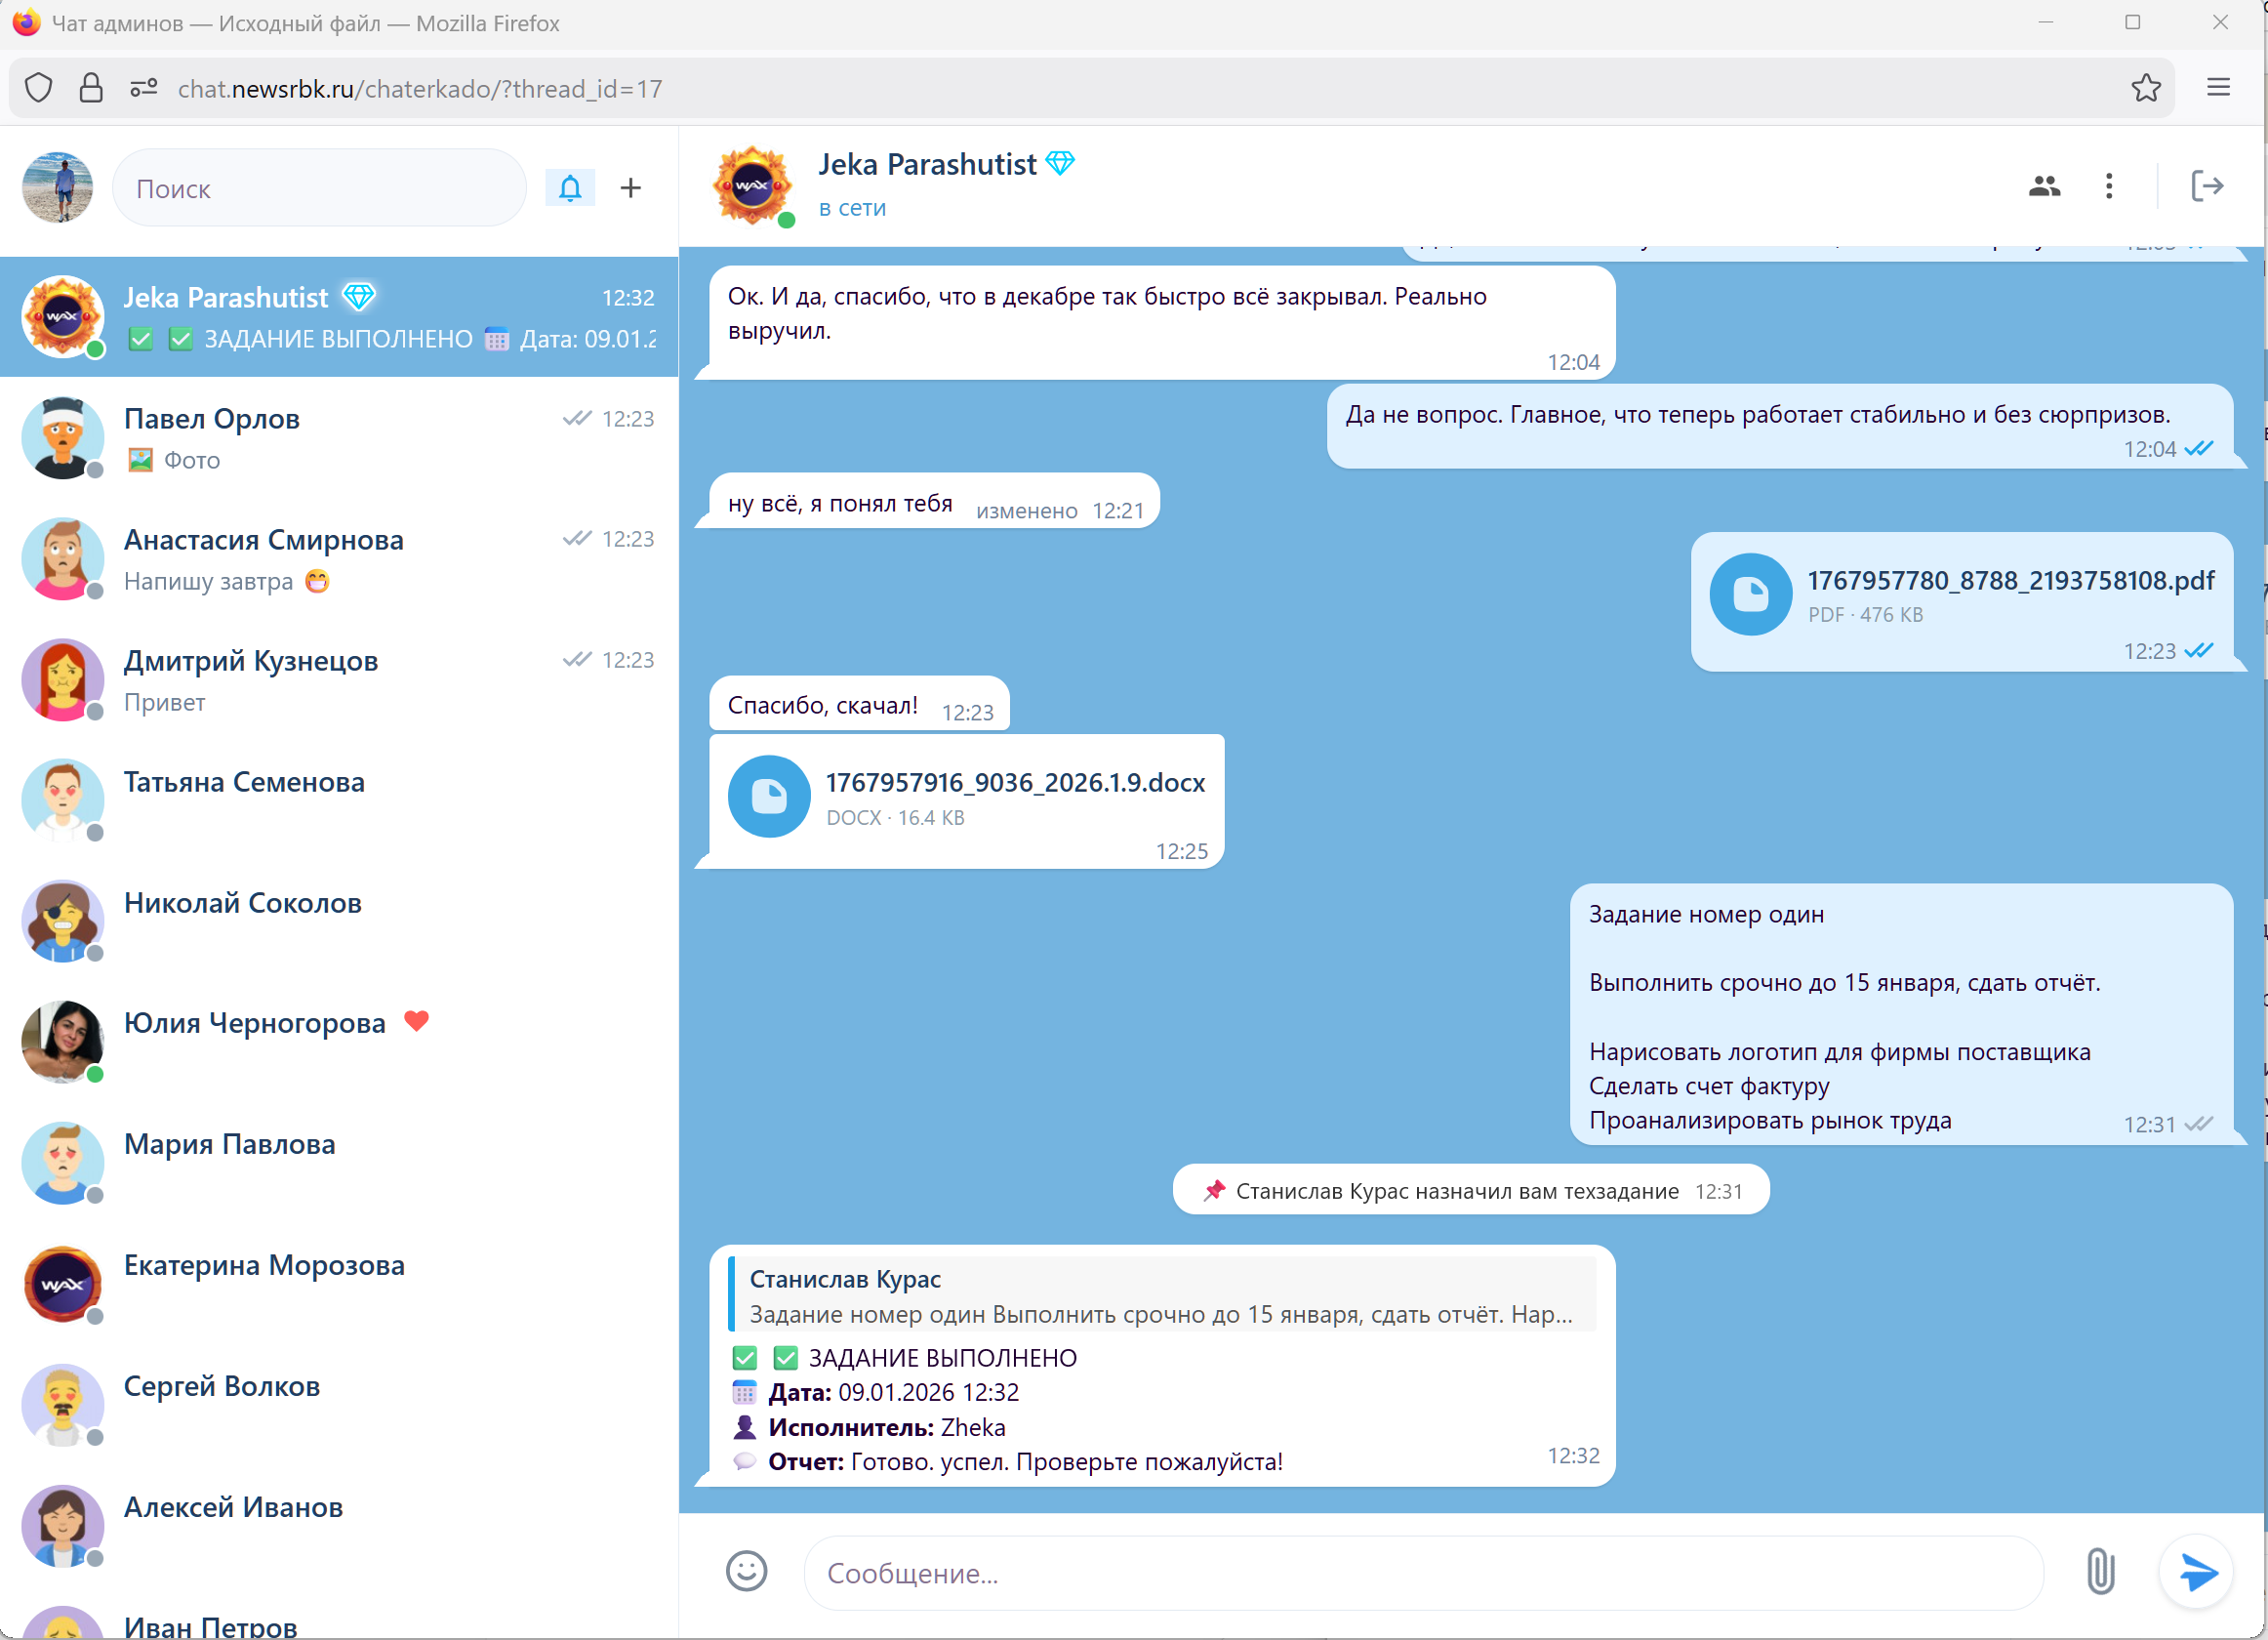
Task: Click the logout exit icon
Action: (2206, 186)
